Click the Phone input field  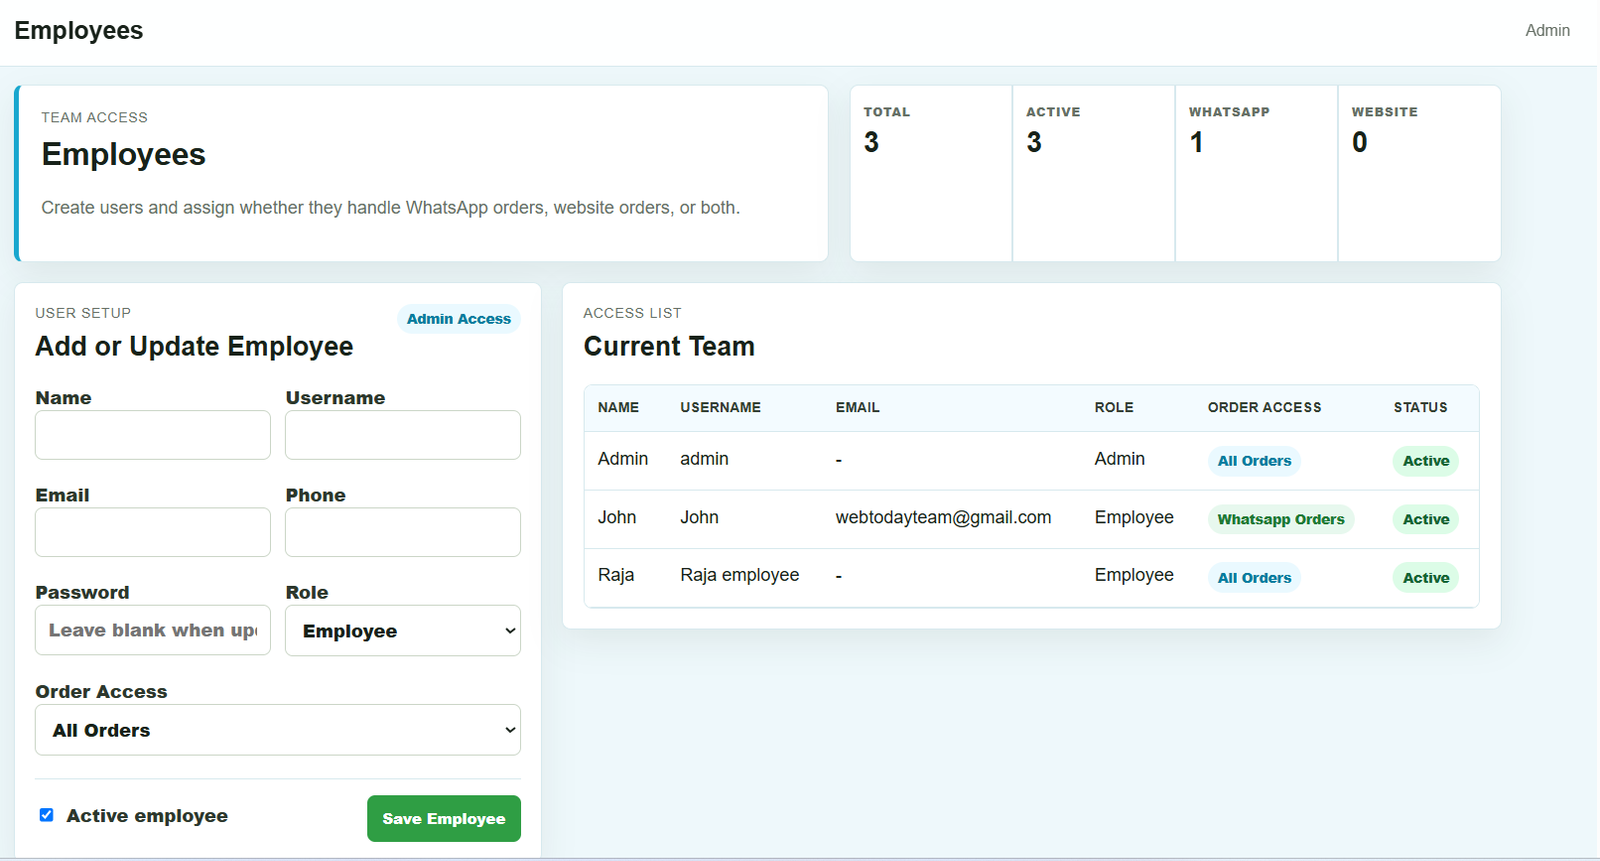pos(403,532)
